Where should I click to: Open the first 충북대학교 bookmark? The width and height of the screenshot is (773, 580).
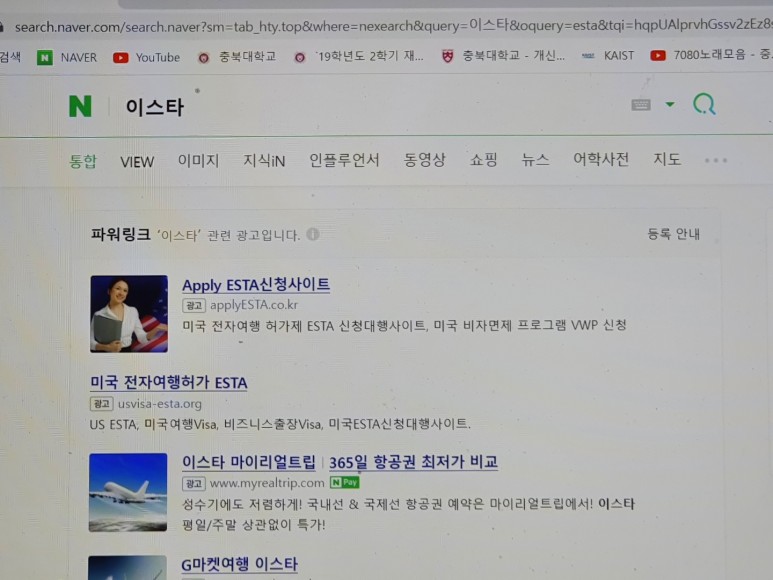(x=237, y=57)
